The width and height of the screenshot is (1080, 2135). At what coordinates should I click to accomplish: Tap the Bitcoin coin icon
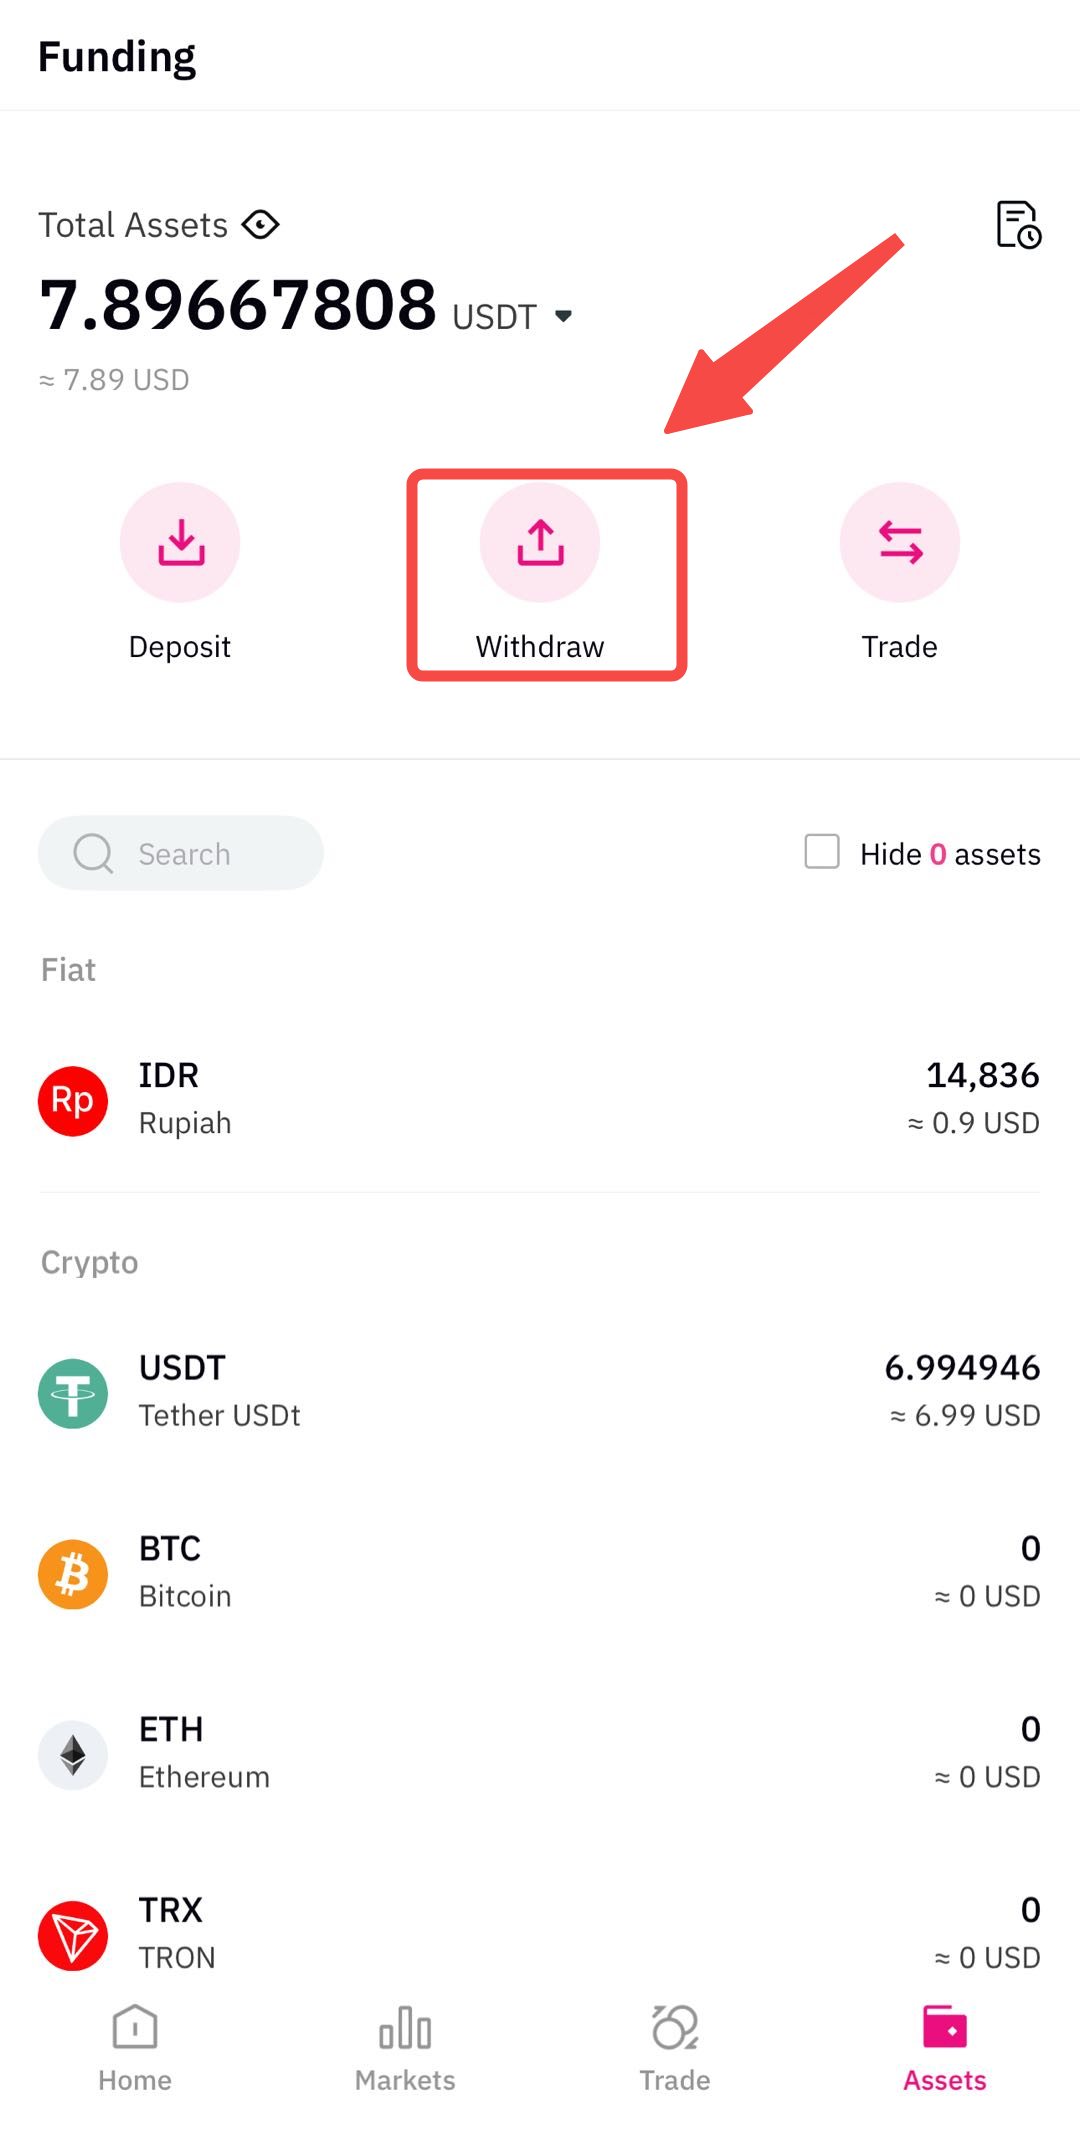pos(73,1574)
